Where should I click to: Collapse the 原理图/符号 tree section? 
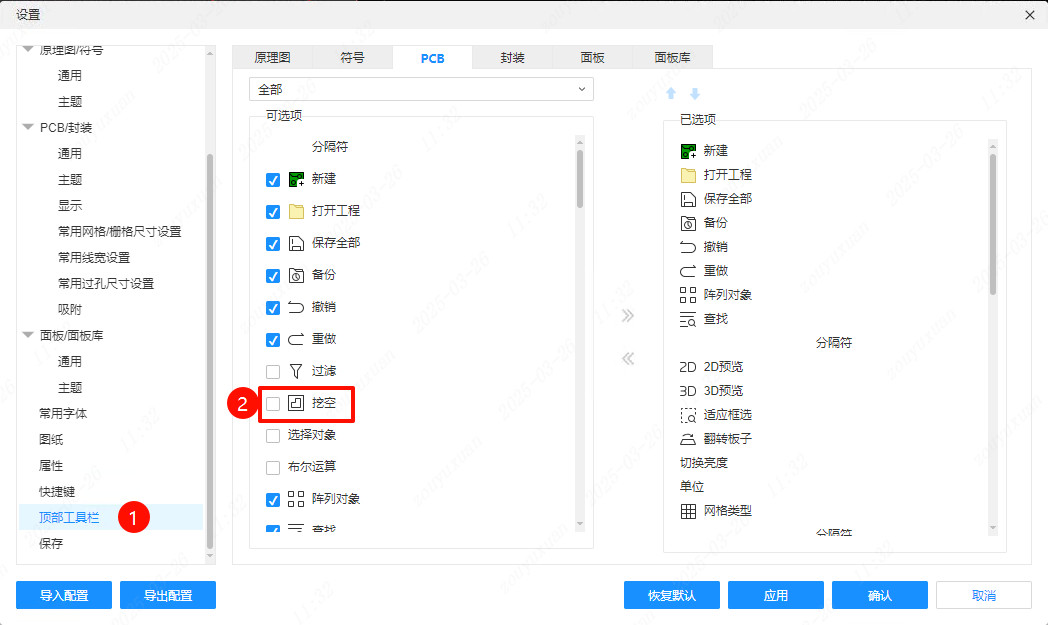coord(27,47)
